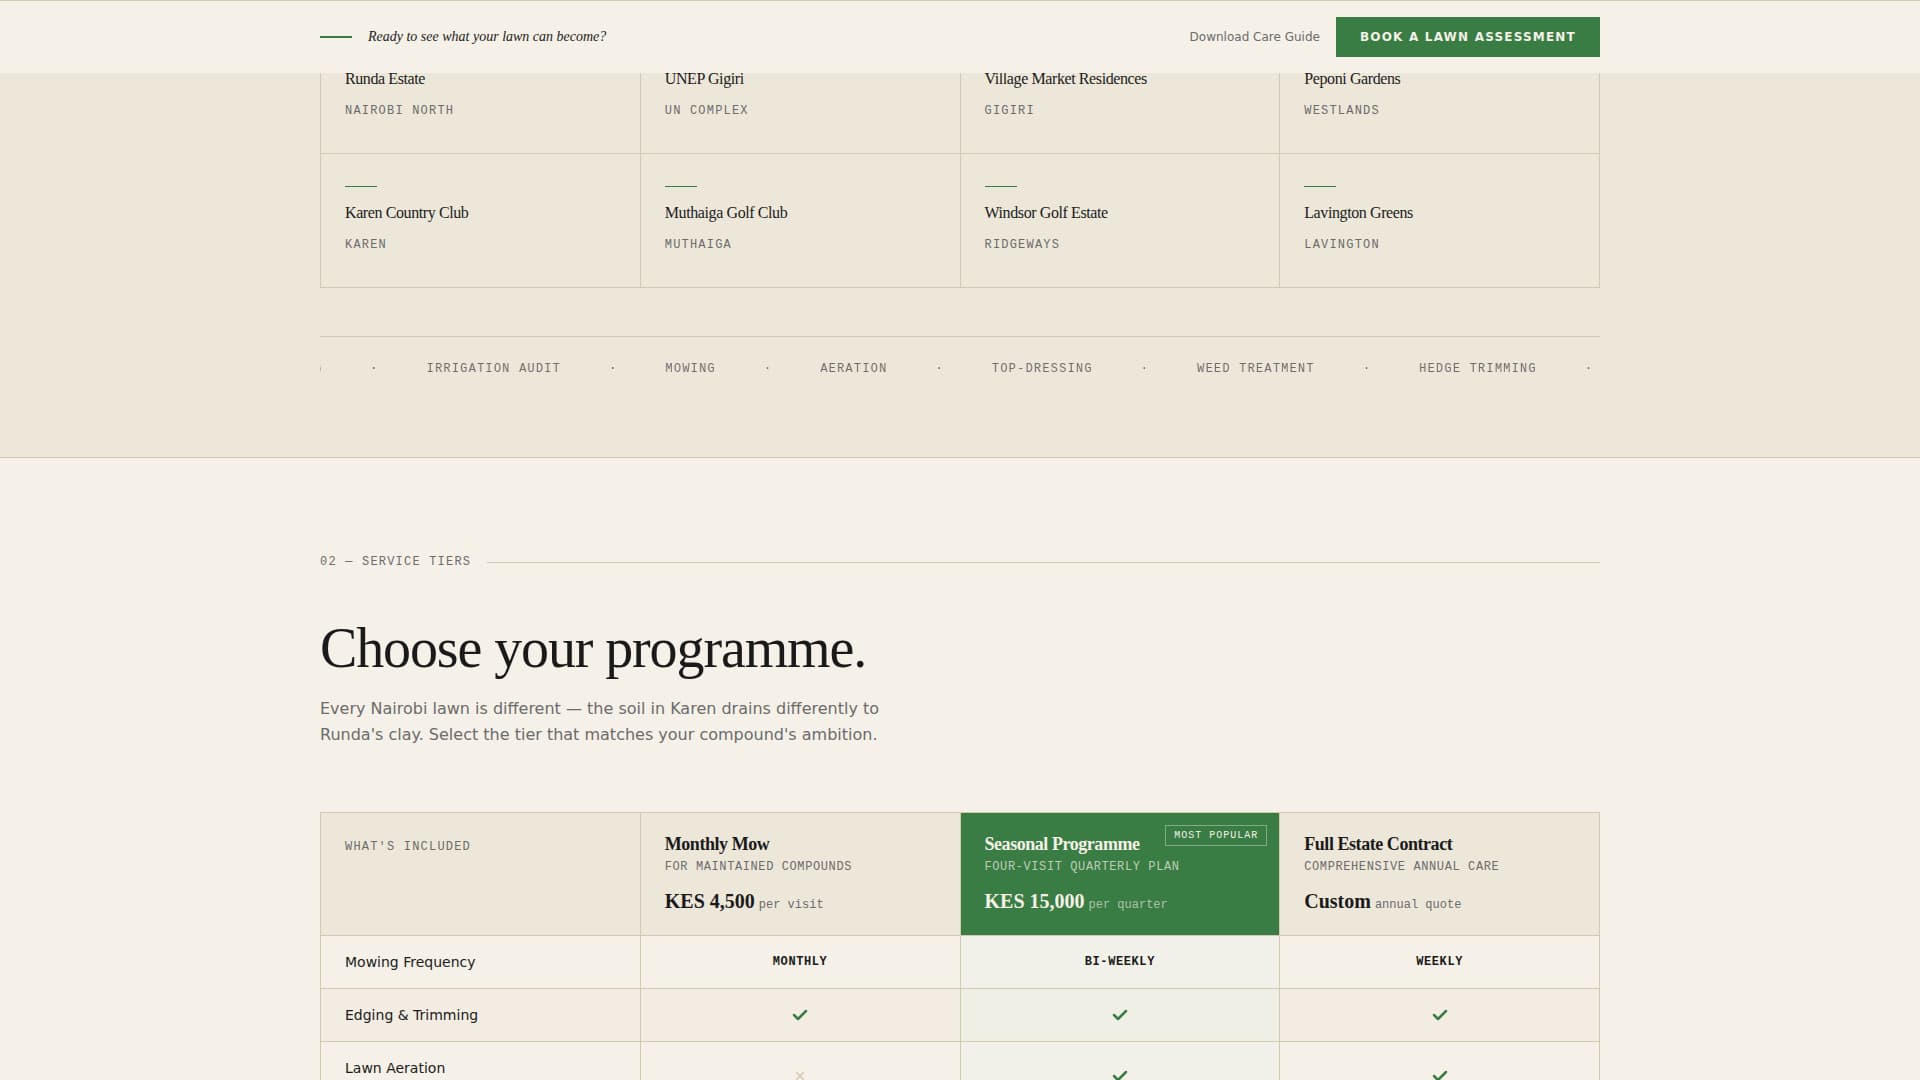Click the KES 4,500 per visit price

[744, 902]
